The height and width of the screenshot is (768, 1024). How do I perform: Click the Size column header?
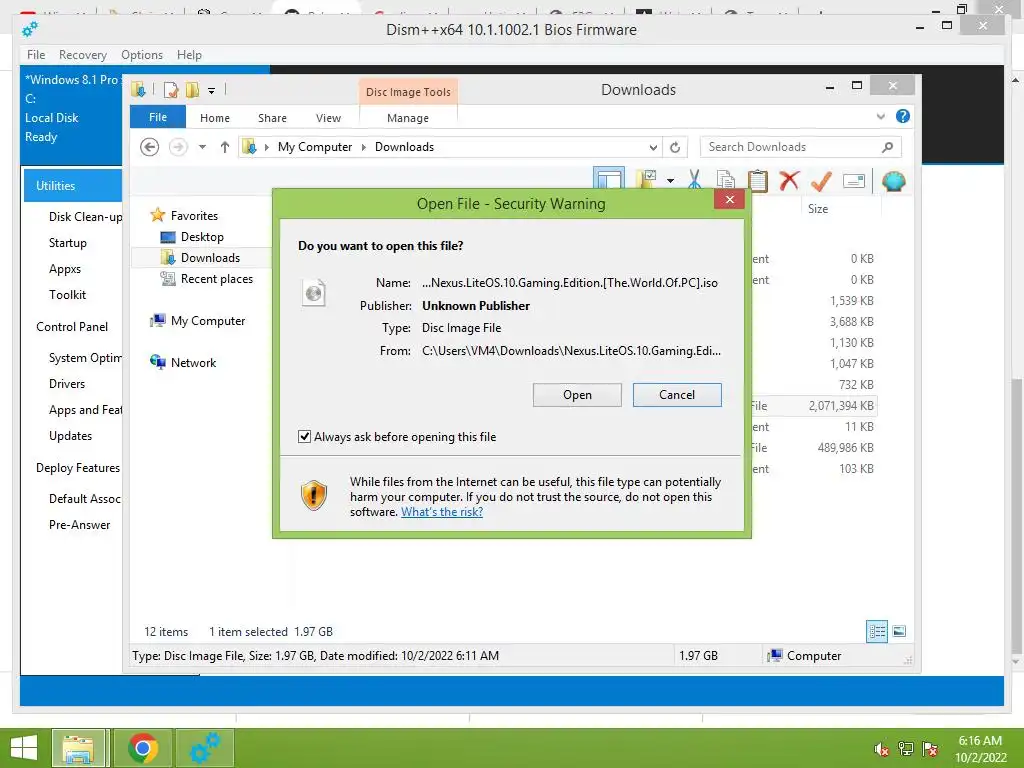(818, 209)
